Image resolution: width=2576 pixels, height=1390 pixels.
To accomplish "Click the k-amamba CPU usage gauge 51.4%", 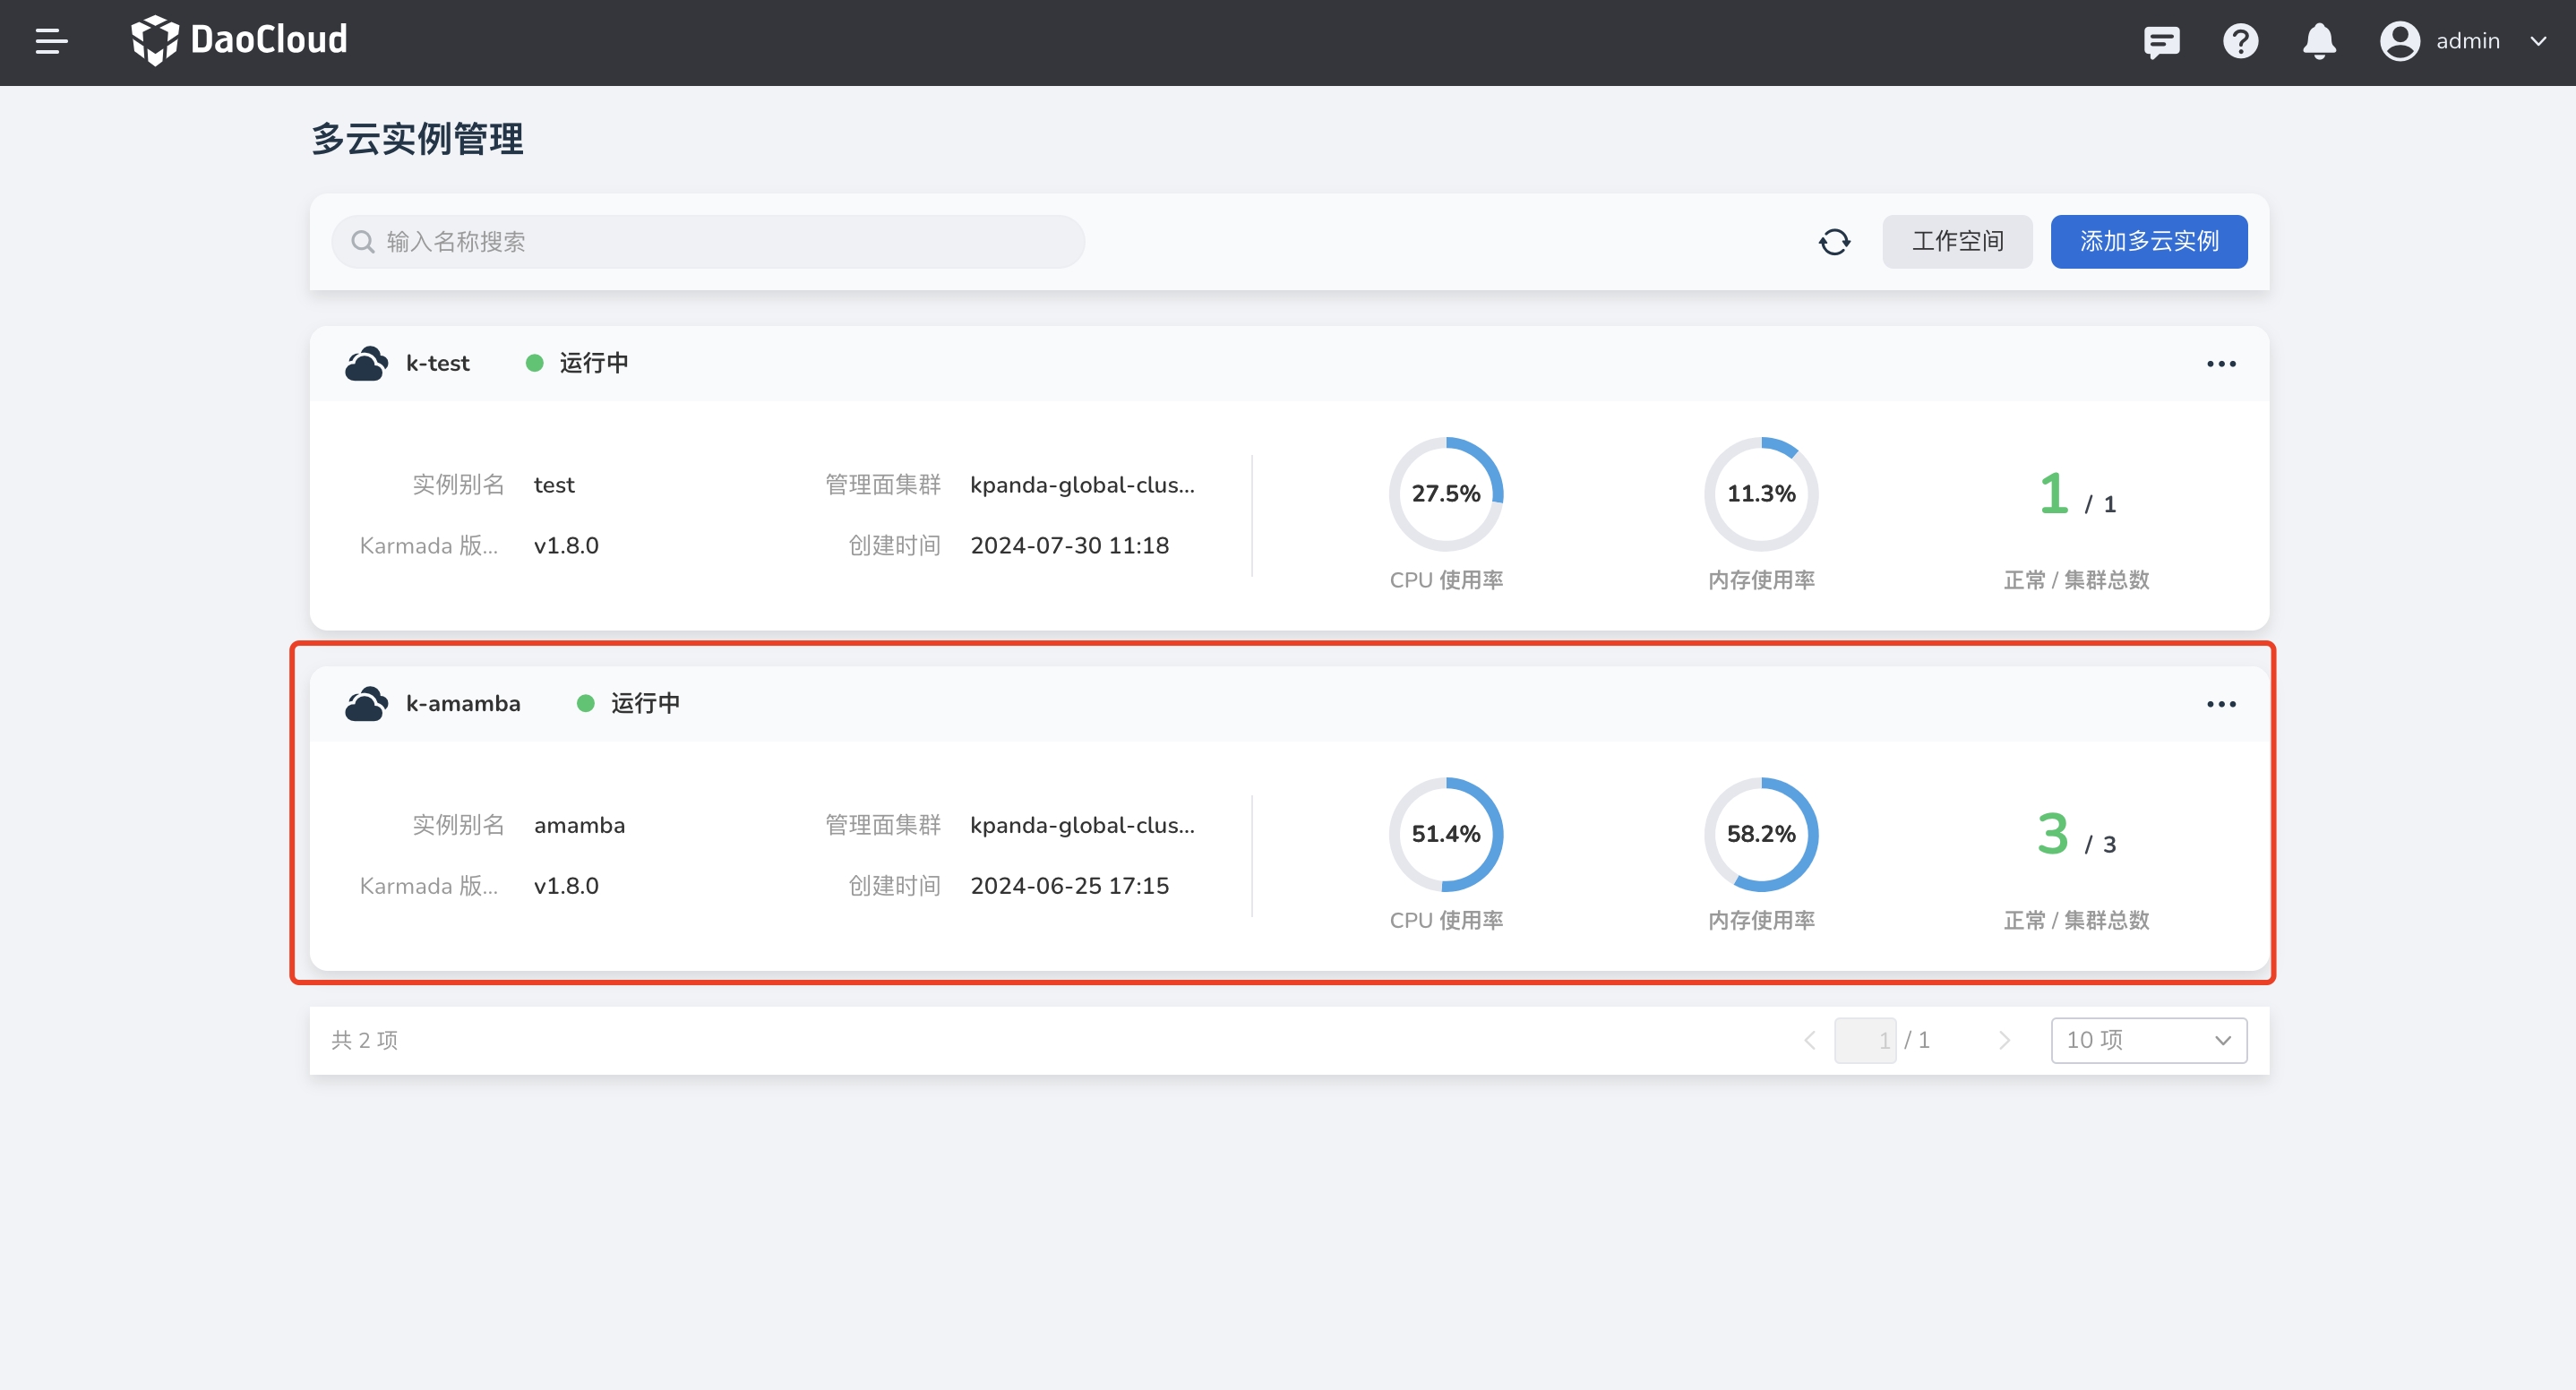I will coord(1445,834).
